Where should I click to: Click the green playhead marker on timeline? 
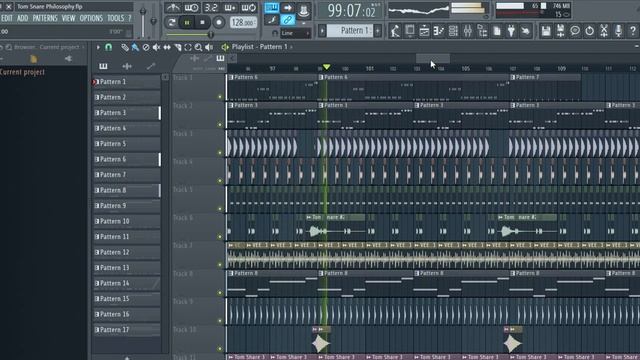pos(326,67)
